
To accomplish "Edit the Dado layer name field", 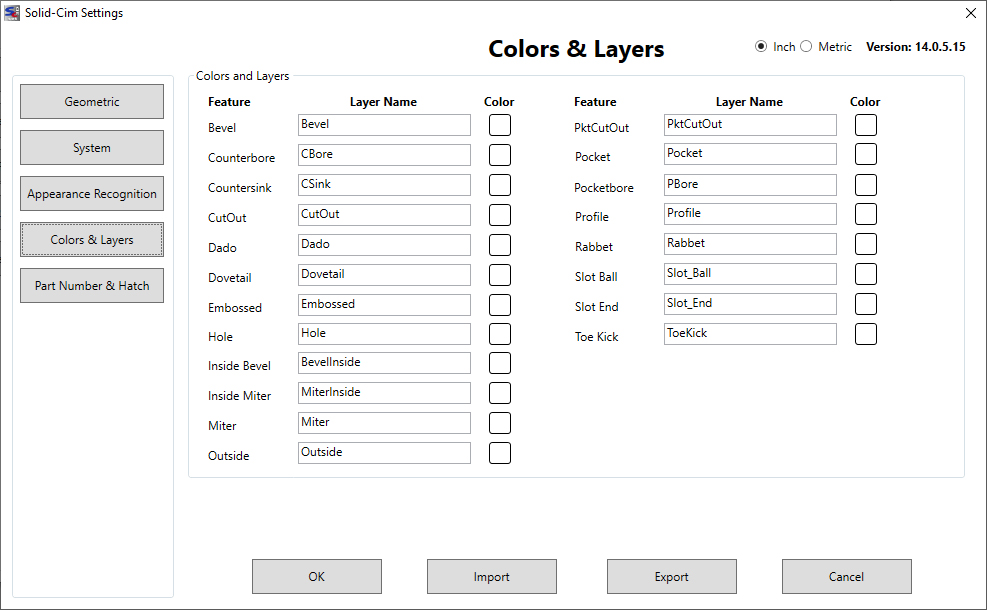I will [x=384, y=245].
